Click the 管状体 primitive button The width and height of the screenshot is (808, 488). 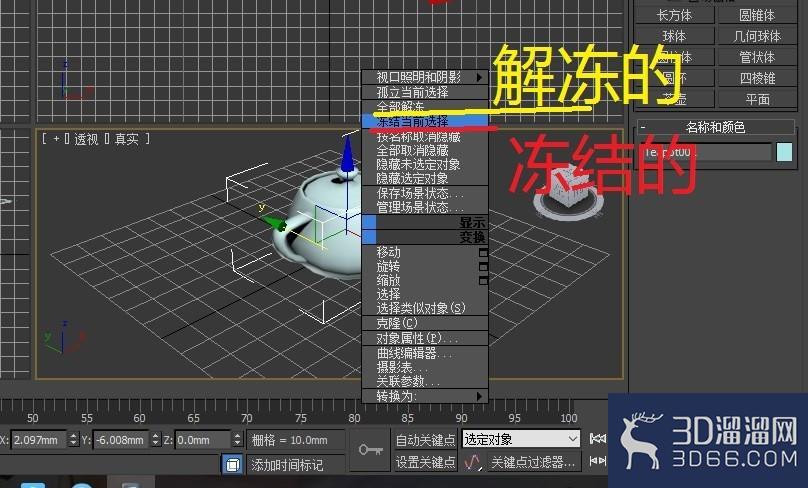pos(757,57)
